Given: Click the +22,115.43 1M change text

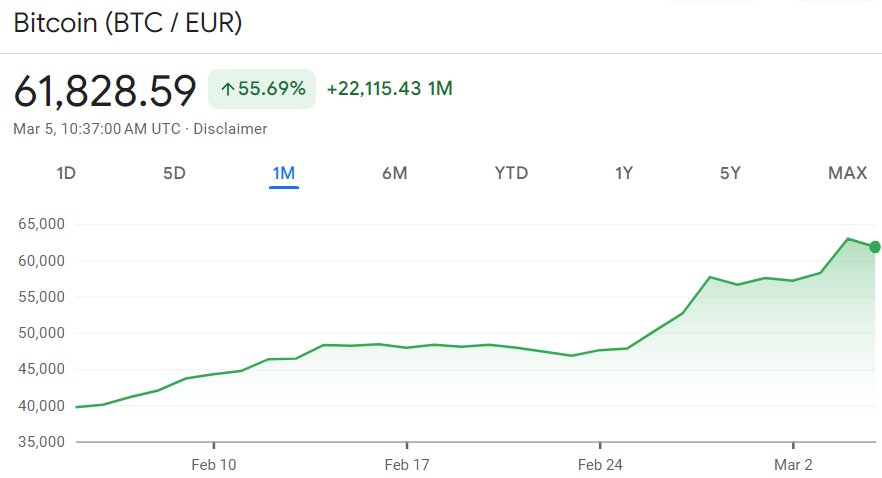Looking at the screenshot, I should click(x=389, y=89).
